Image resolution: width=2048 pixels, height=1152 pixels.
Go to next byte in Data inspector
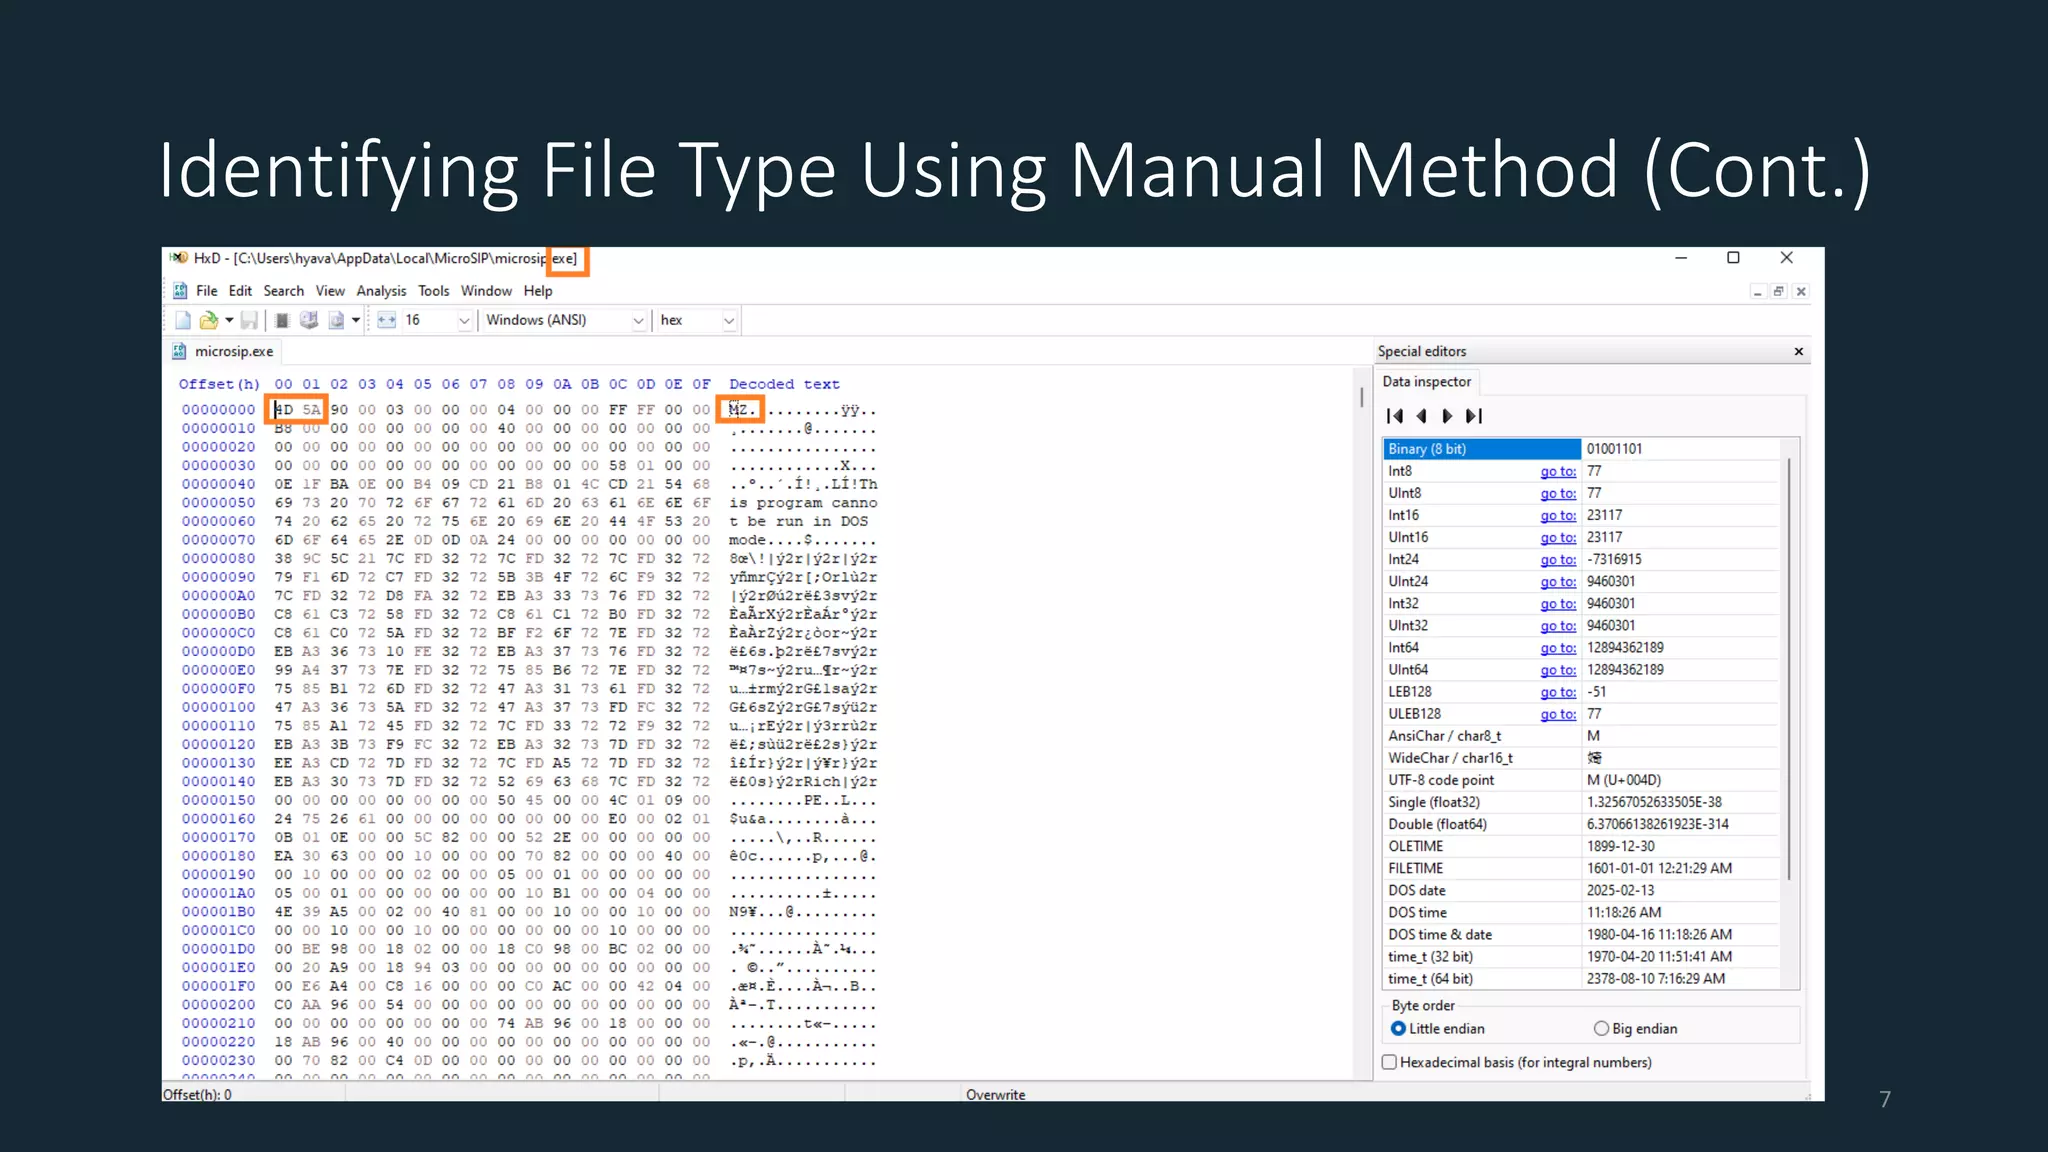pos(1447,416)
